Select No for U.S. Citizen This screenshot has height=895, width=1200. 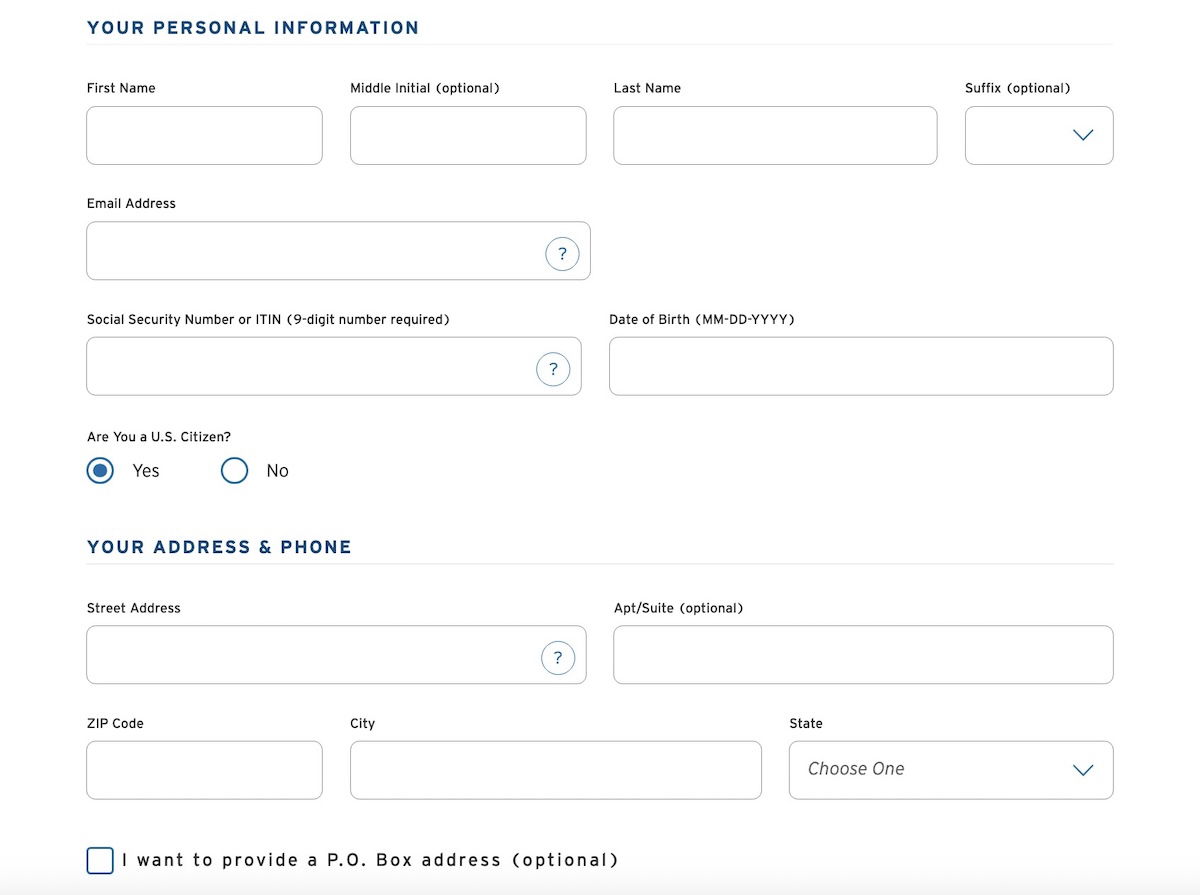click(x=234, y=471)
